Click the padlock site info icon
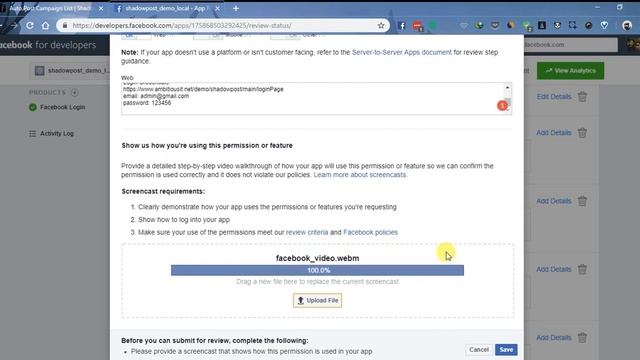Viewport: 640px width, 360px height. coord(64,25)
